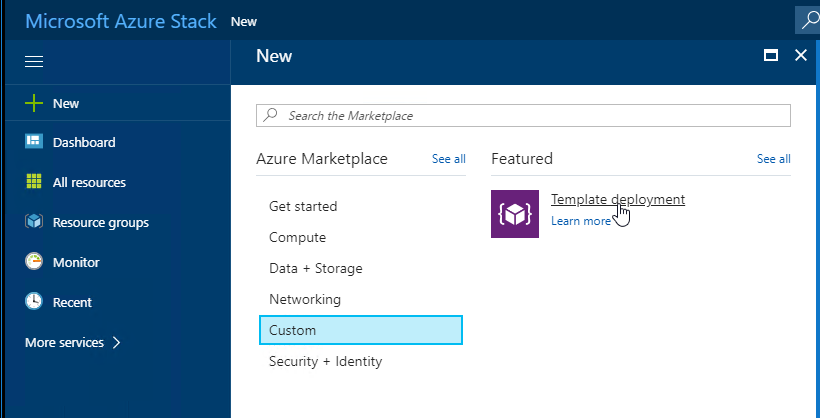Select the Networking category
The image size is (820, 418).
(x=305, y=299)
